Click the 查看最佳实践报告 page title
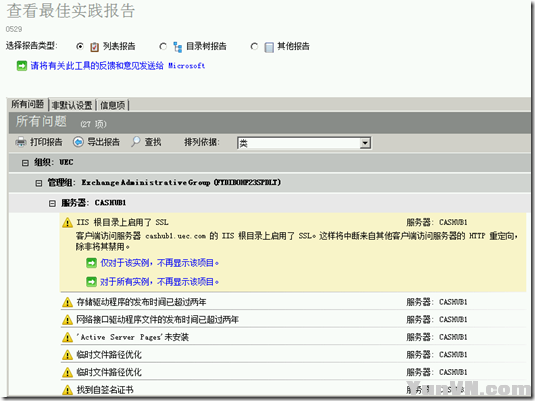The width and height of the screenshot is (535, 401). click(x=71, y=11)
